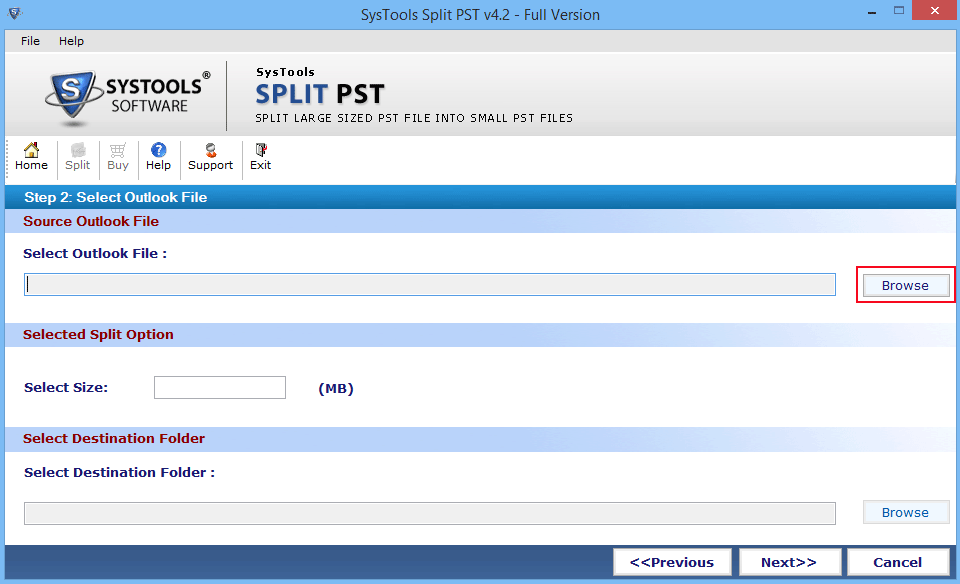Click the 'SPLIT PST' product title
Screen dimensions: 960x584
point(320,94)
